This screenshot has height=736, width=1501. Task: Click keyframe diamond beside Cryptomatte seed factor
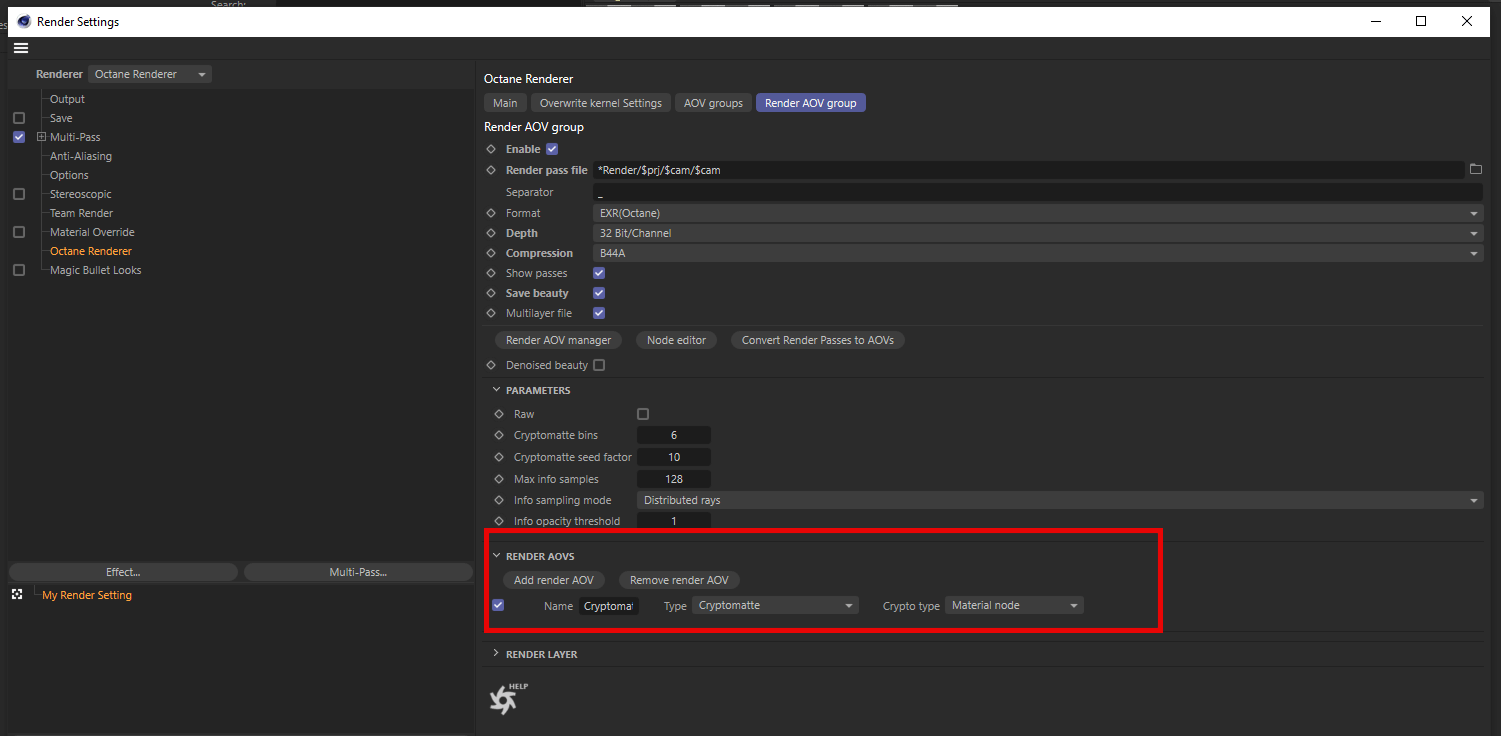click(x=499, y=457)
